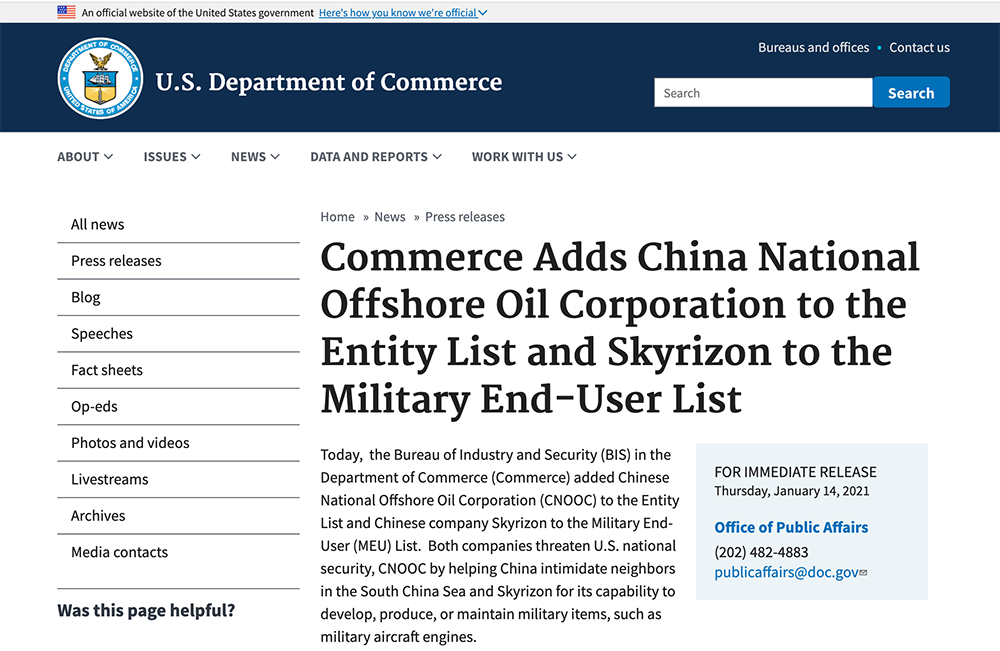This screenshot has height=651, width=1000.
Task: Select All news in the sidebar
Action: click(179, 224)
